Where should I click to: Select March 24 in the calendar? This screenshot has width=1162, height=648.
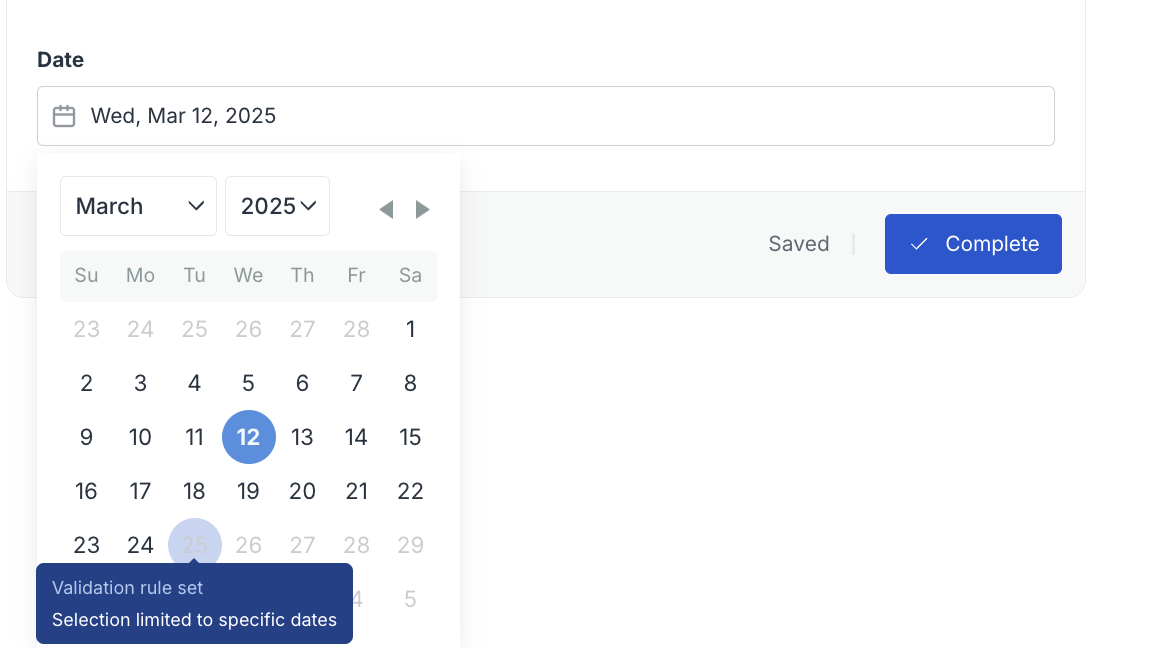140,545
